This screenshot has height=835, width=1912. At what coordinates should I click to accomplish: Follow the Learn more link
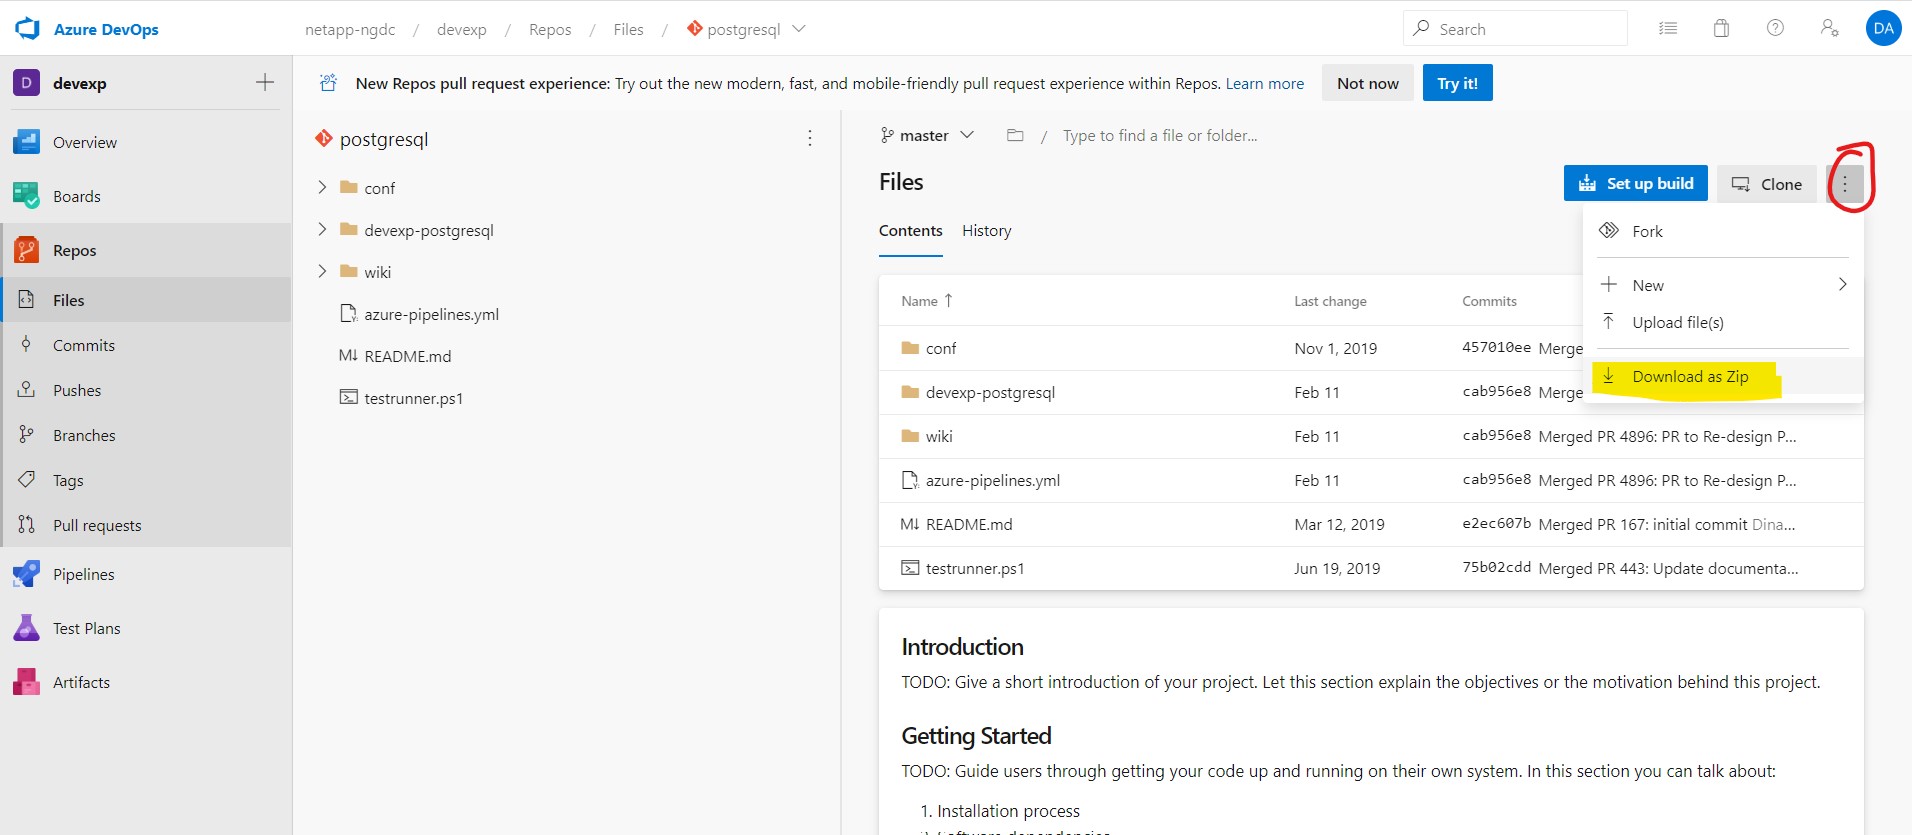click(1264, 83)
